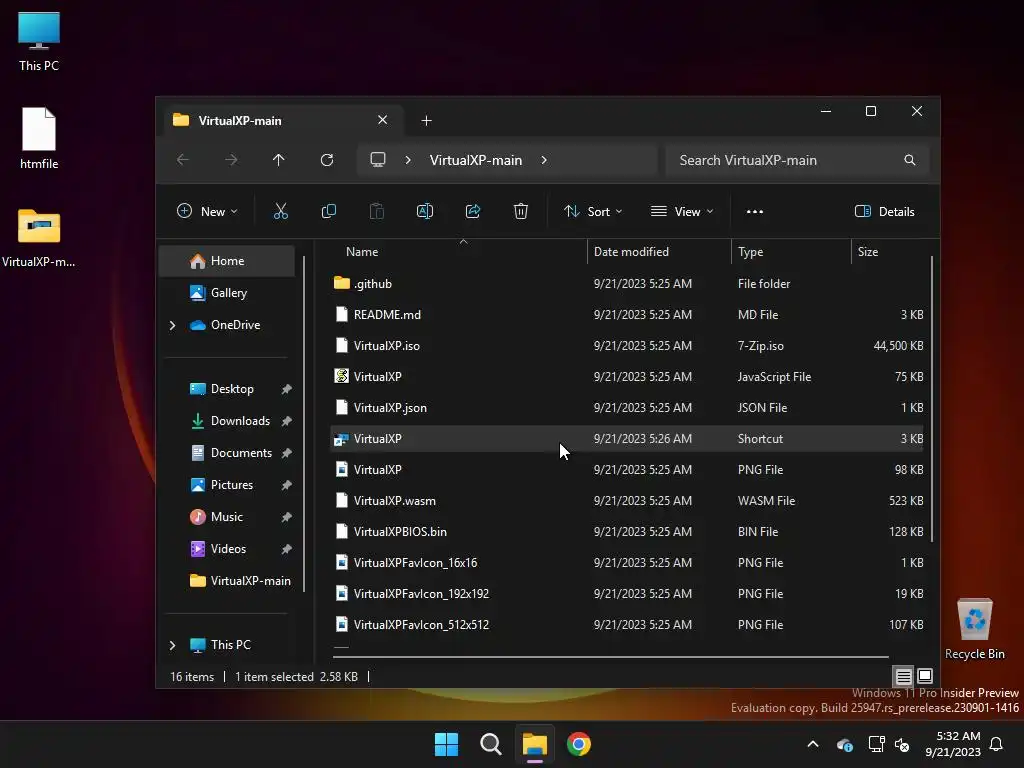Show hidden tray icons chevron
Screen dimensions: 1024x768
[x=813, y=744]
